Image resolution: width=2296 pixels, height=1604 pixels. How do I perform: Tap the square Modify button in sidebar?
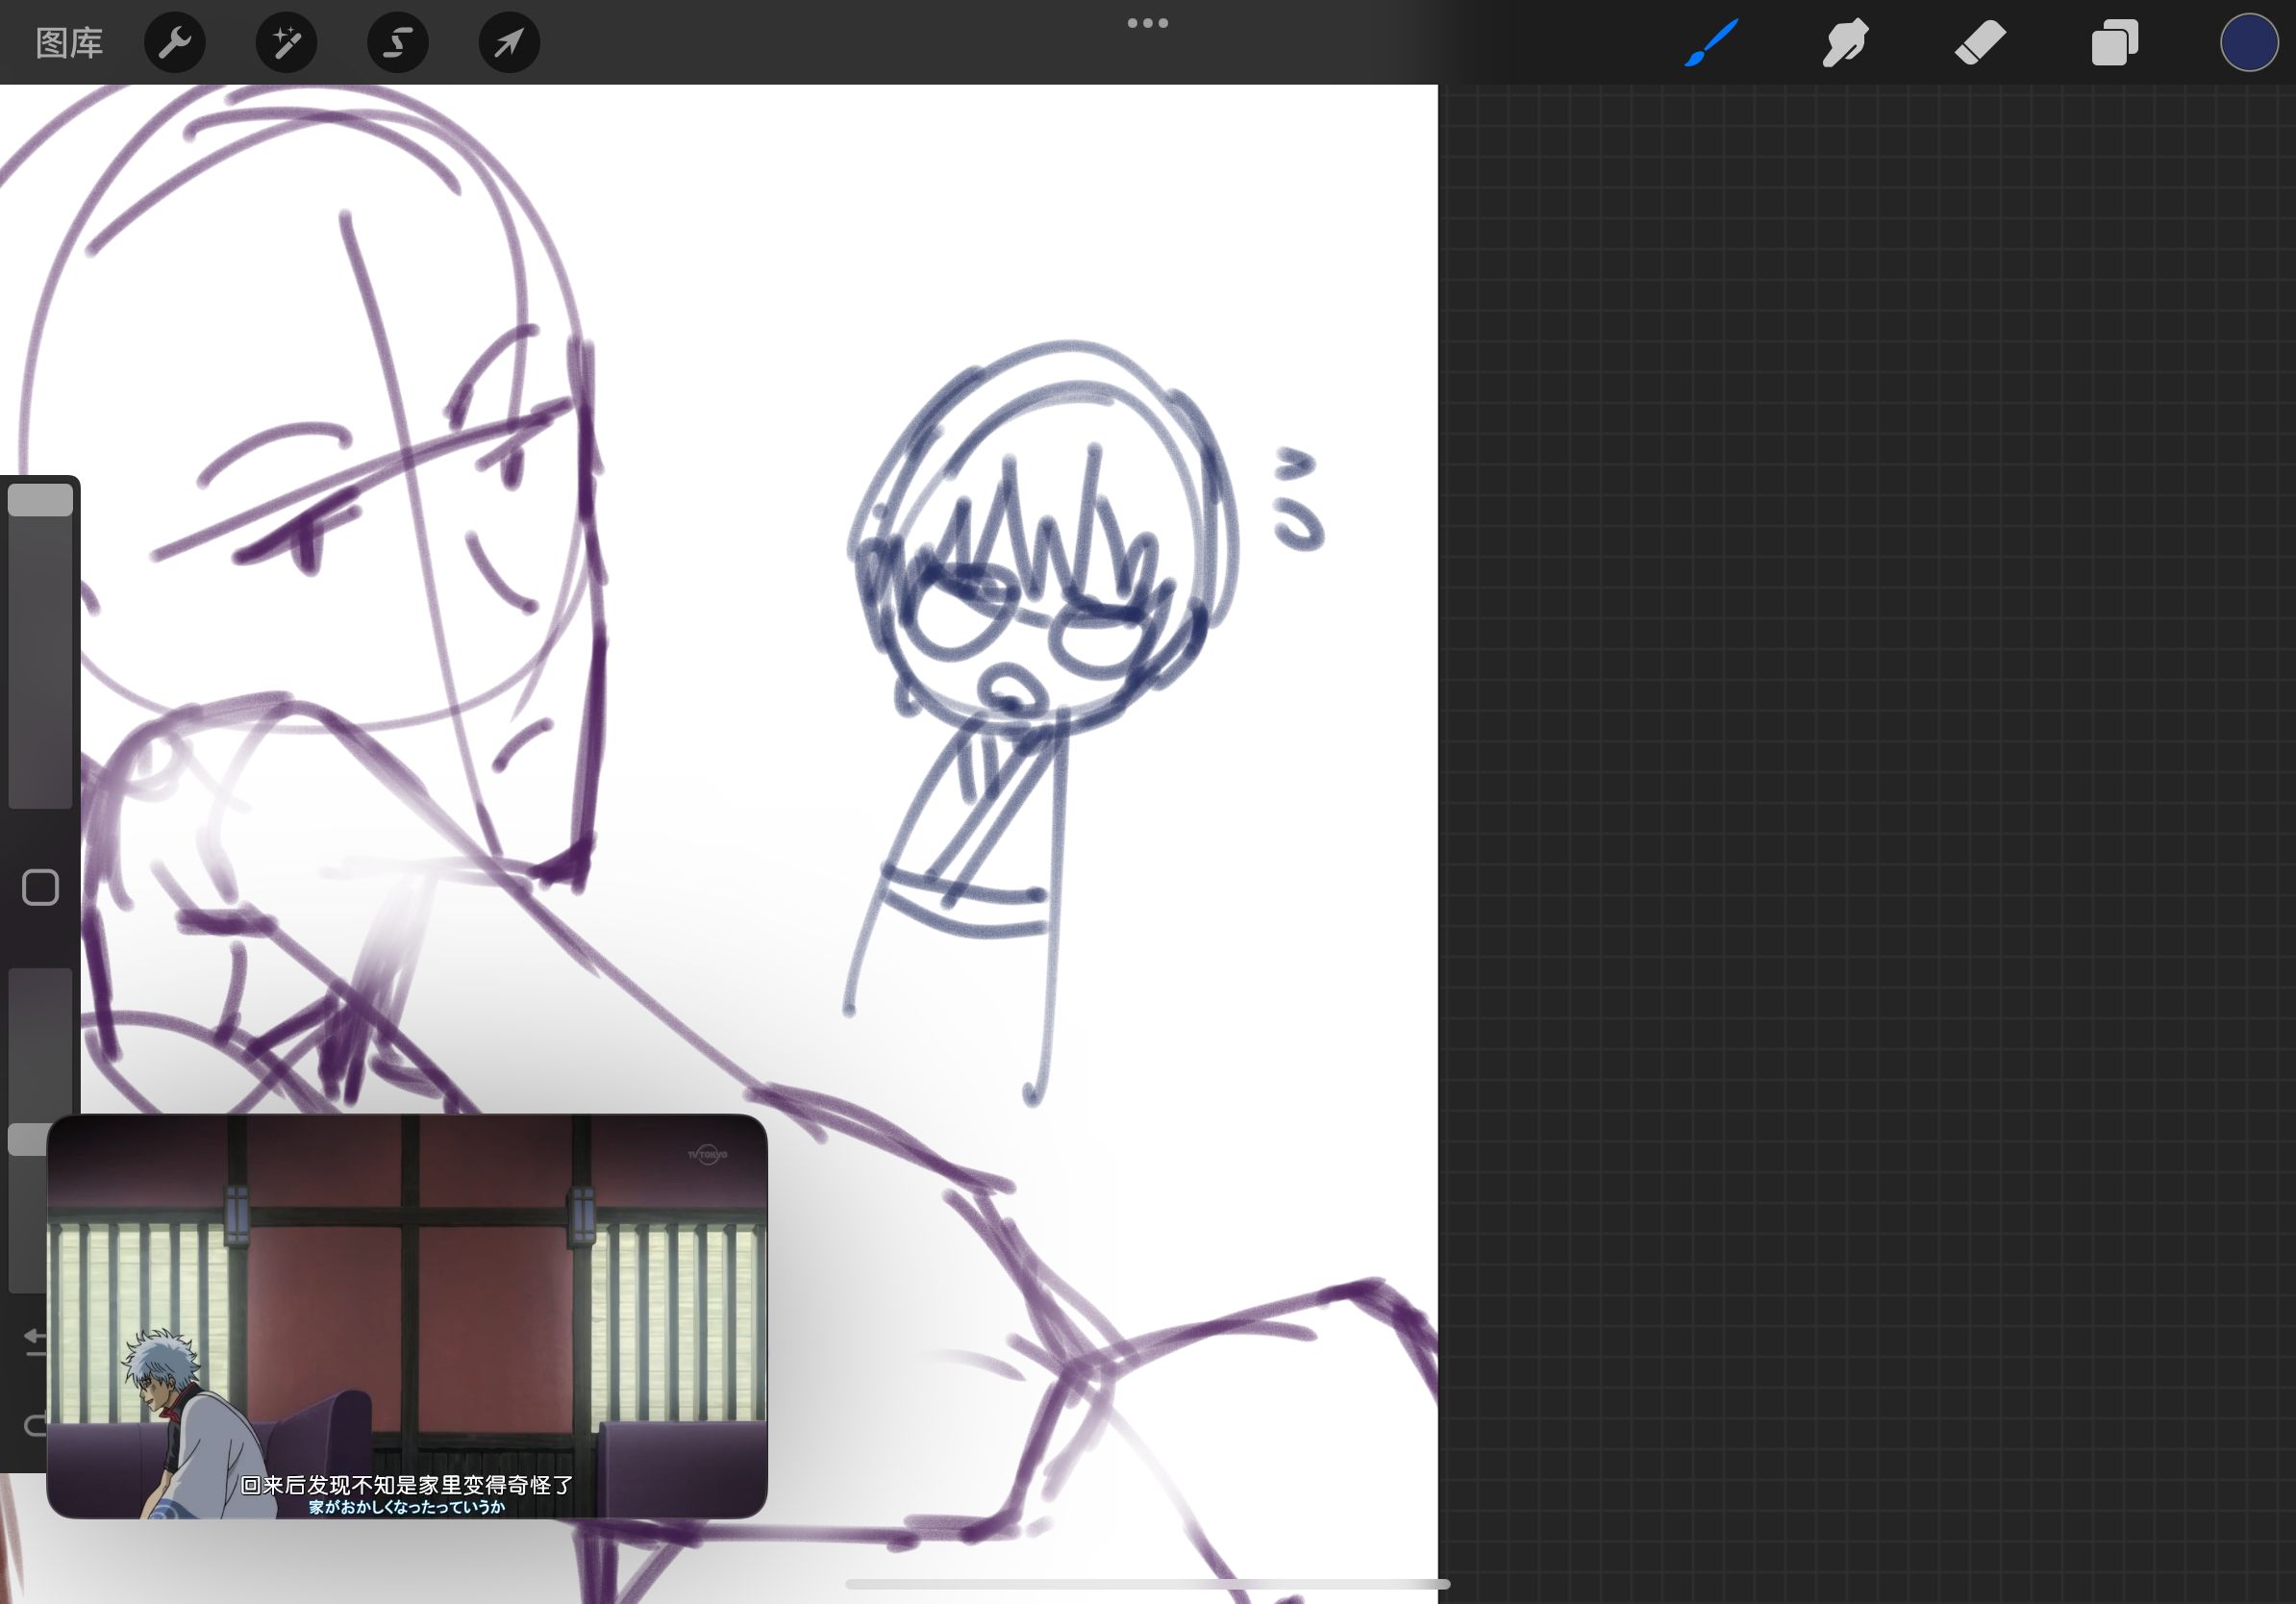click(40, 887)
